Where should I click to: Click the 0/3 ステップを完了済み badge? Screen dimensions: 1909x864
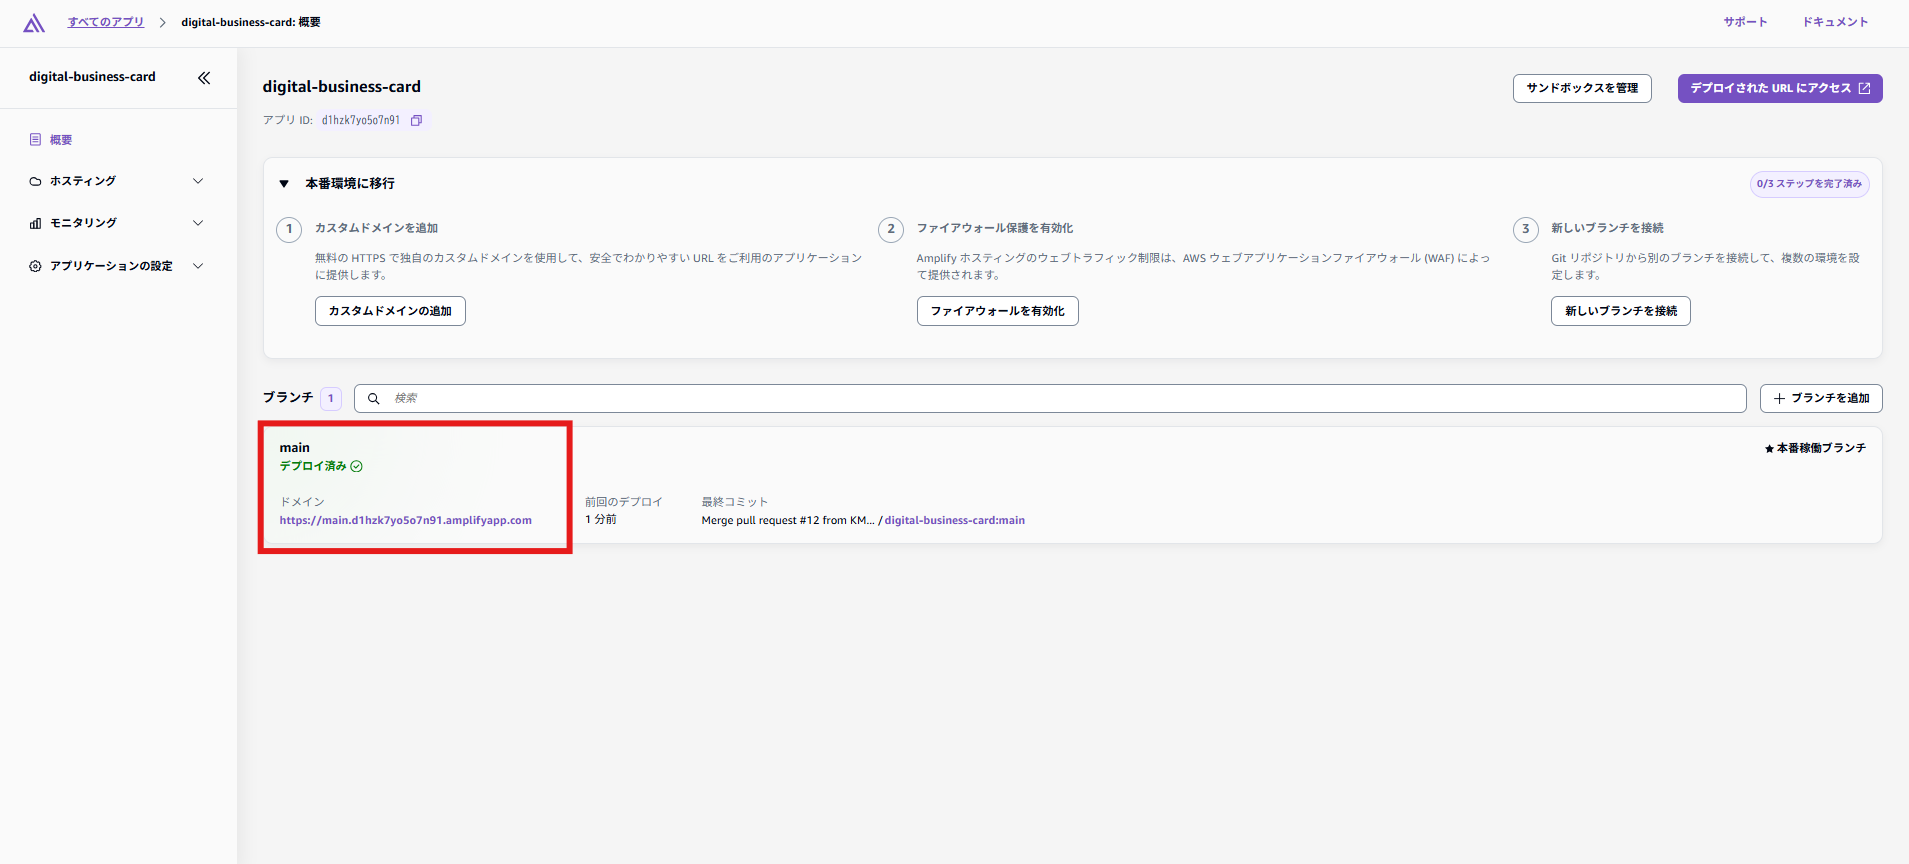click(x=1809, y=184)
